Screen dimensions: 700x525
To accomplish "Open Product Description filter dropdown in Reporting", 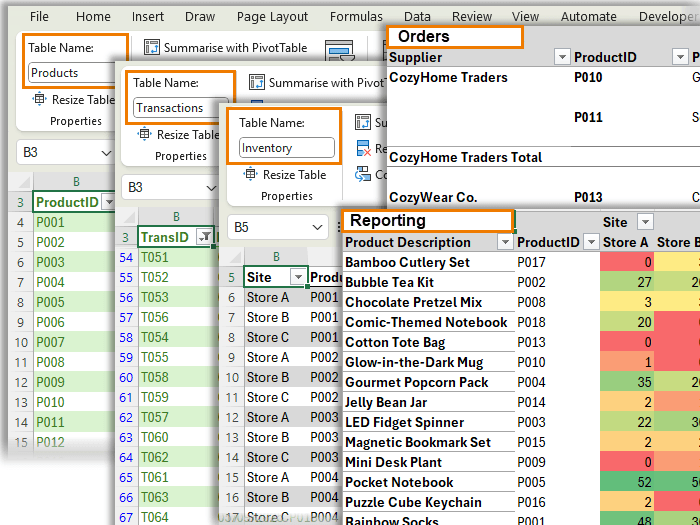I will (x=505, y=242).
